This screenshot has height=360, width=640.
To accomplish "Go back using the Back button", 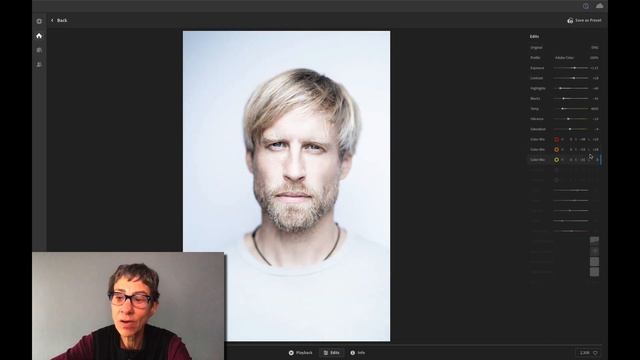I will tap(59, 20).
